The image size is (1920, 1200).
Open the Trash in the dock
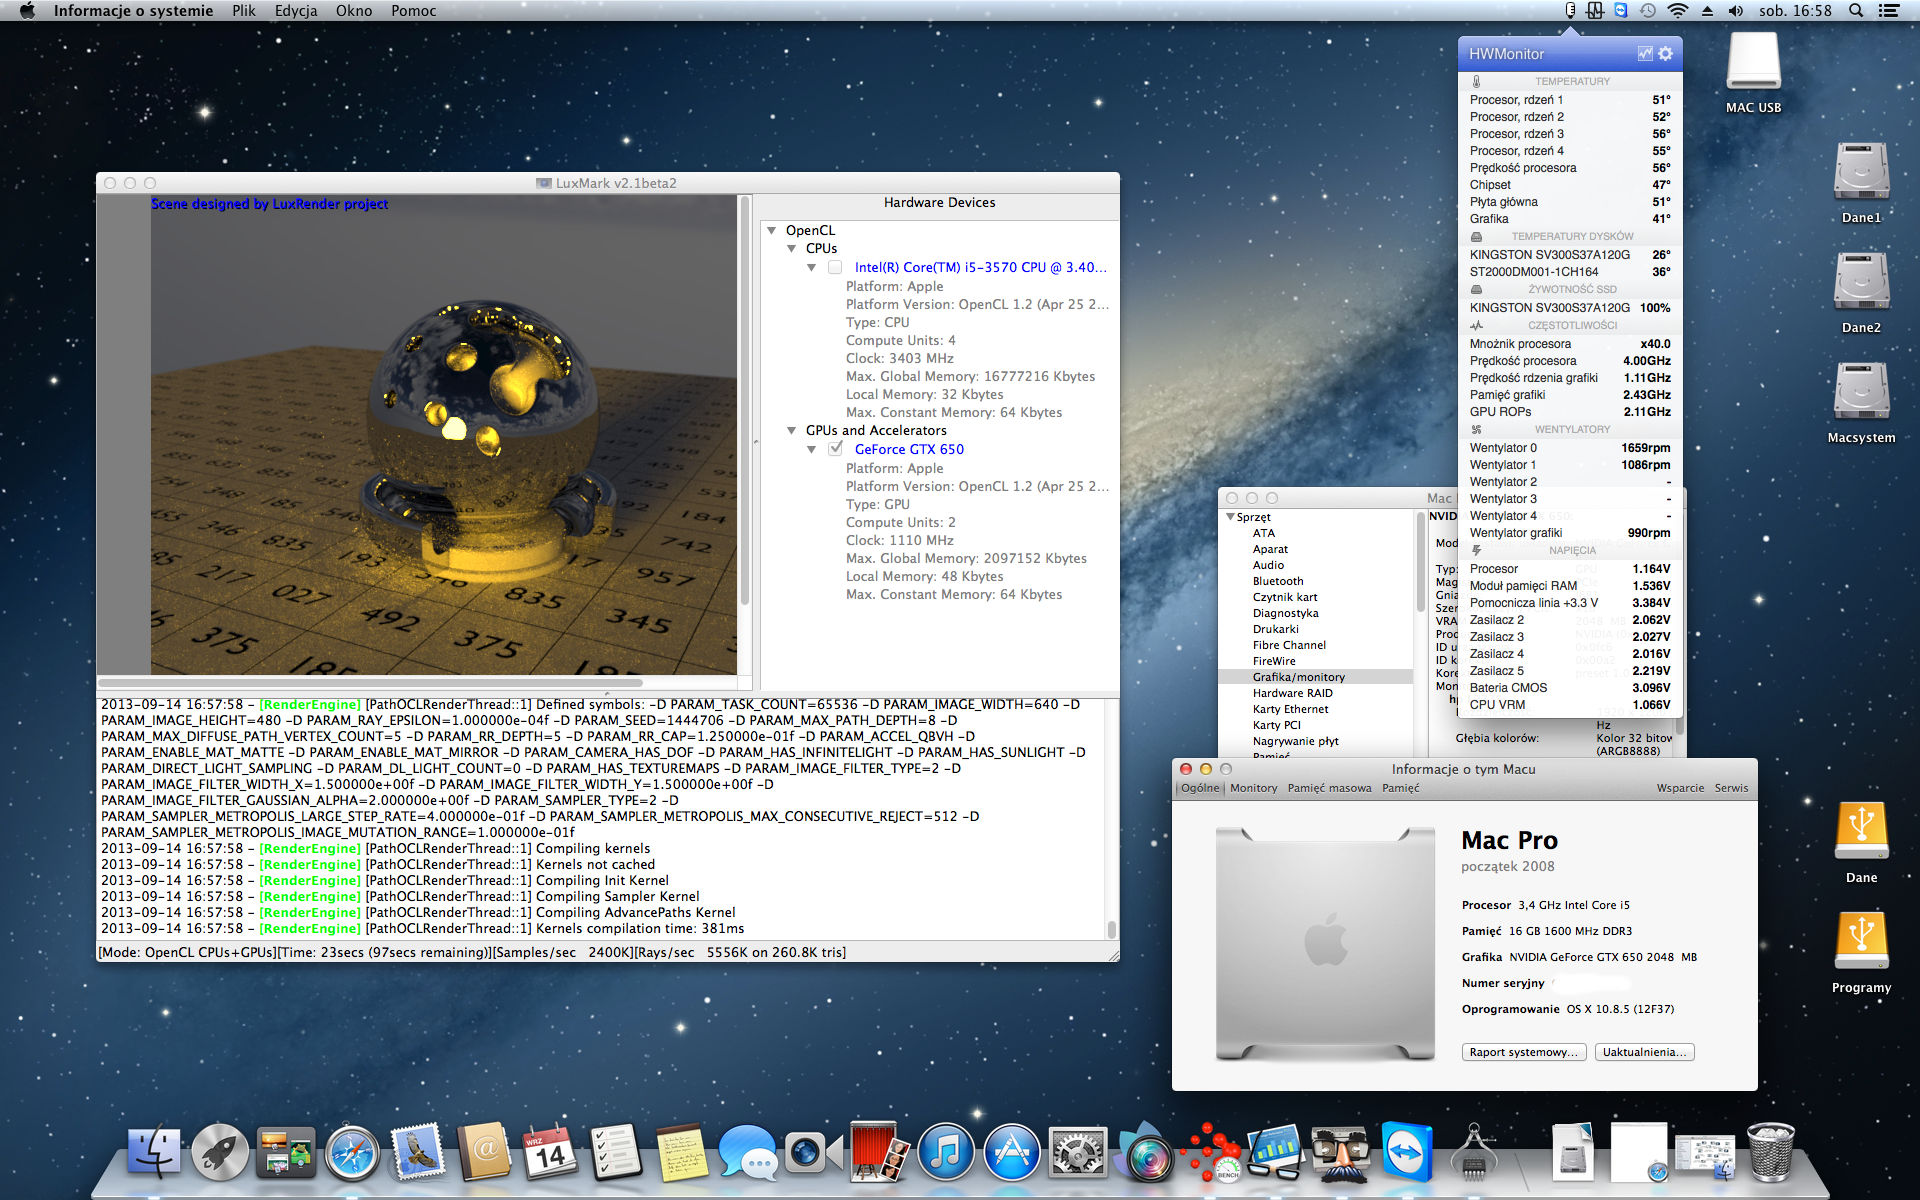click(x=1770, y=1153)
